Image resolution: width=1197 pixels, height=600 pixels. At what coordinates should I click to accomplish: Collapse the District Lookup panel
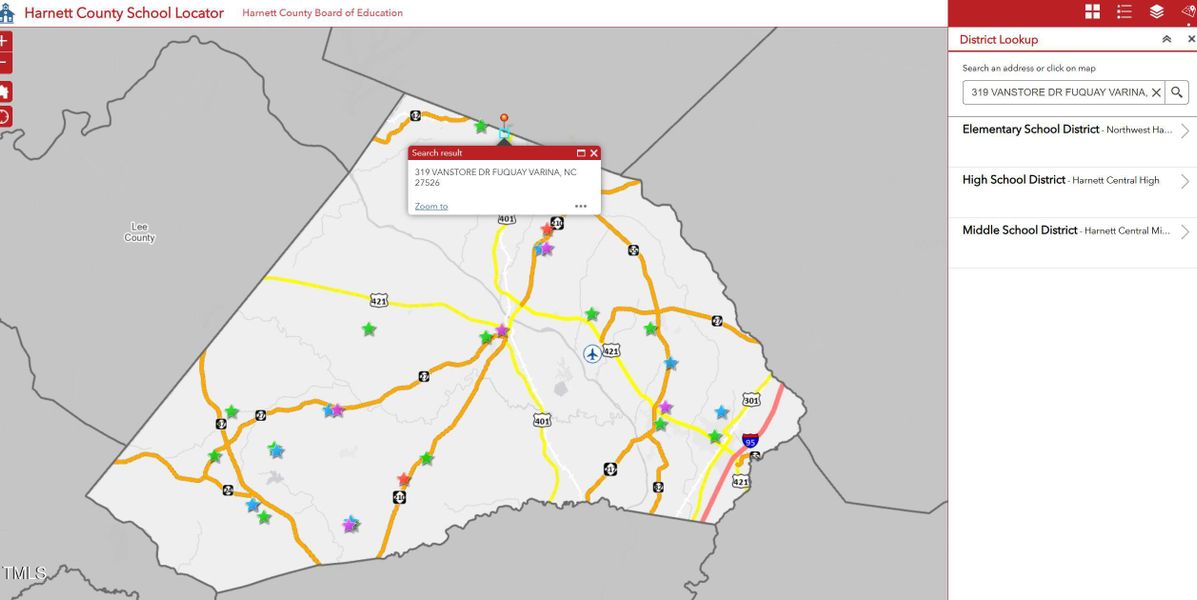[1166, 39]
